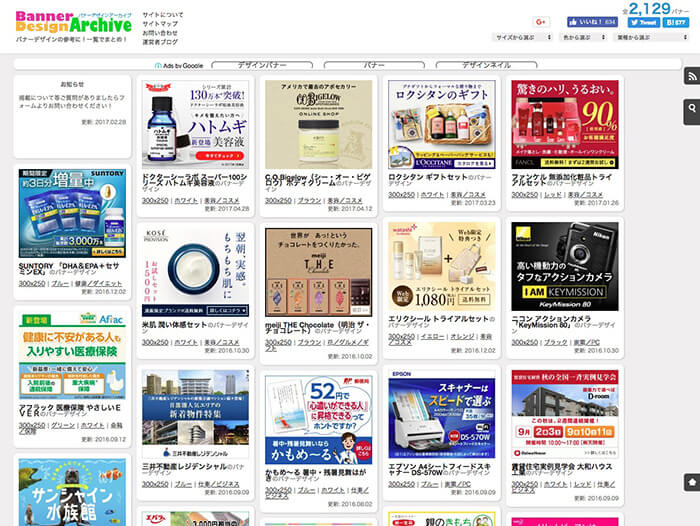Click the 三井不動産レジデンシャル title link
Image resolution: width=700 pixels, height=526 pixels.
click(x=184, y=467)
